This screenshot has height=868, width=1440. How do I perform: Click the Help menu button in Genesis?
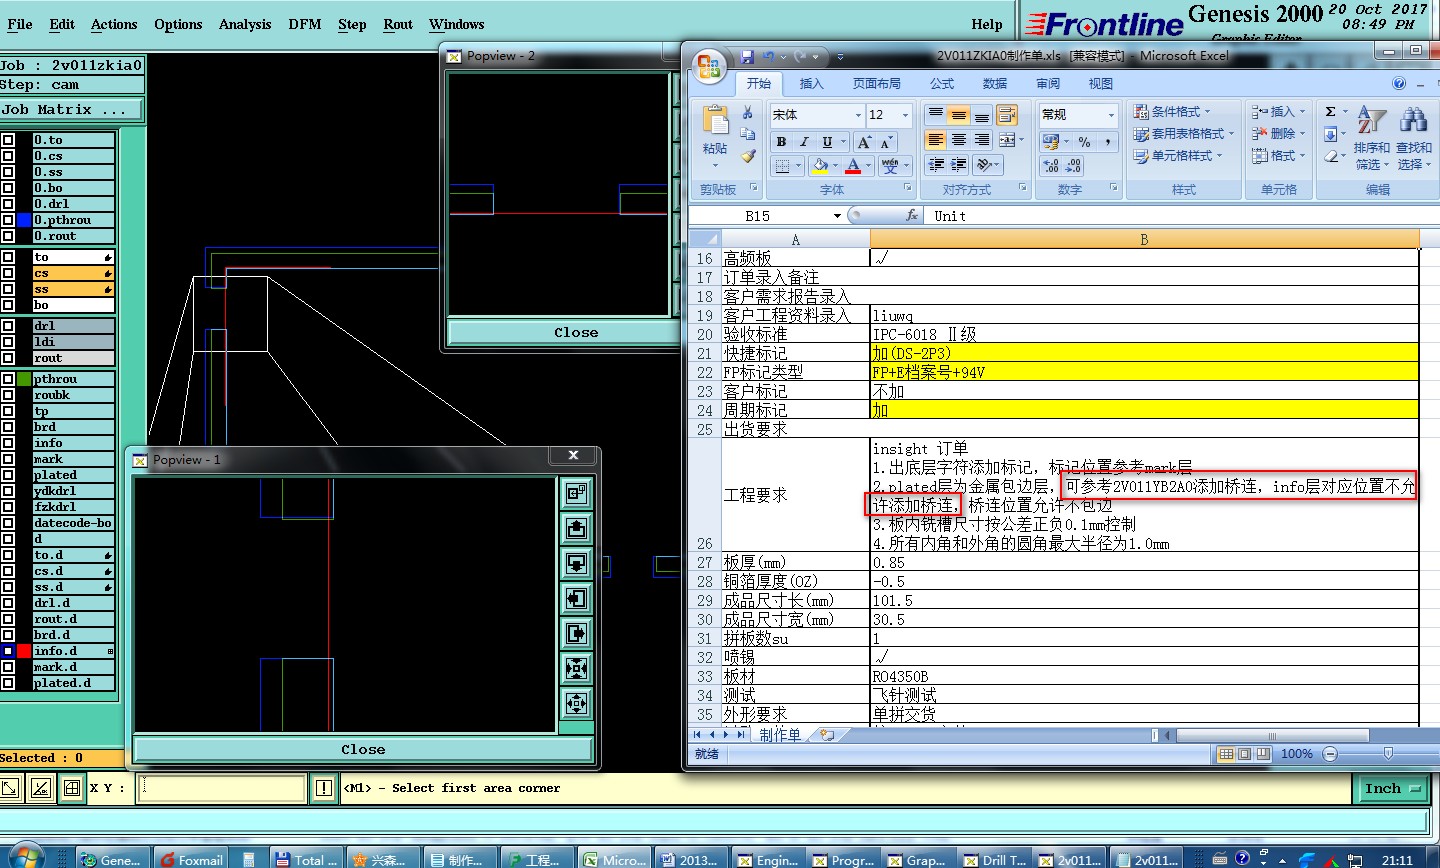[x=987, y=24]
